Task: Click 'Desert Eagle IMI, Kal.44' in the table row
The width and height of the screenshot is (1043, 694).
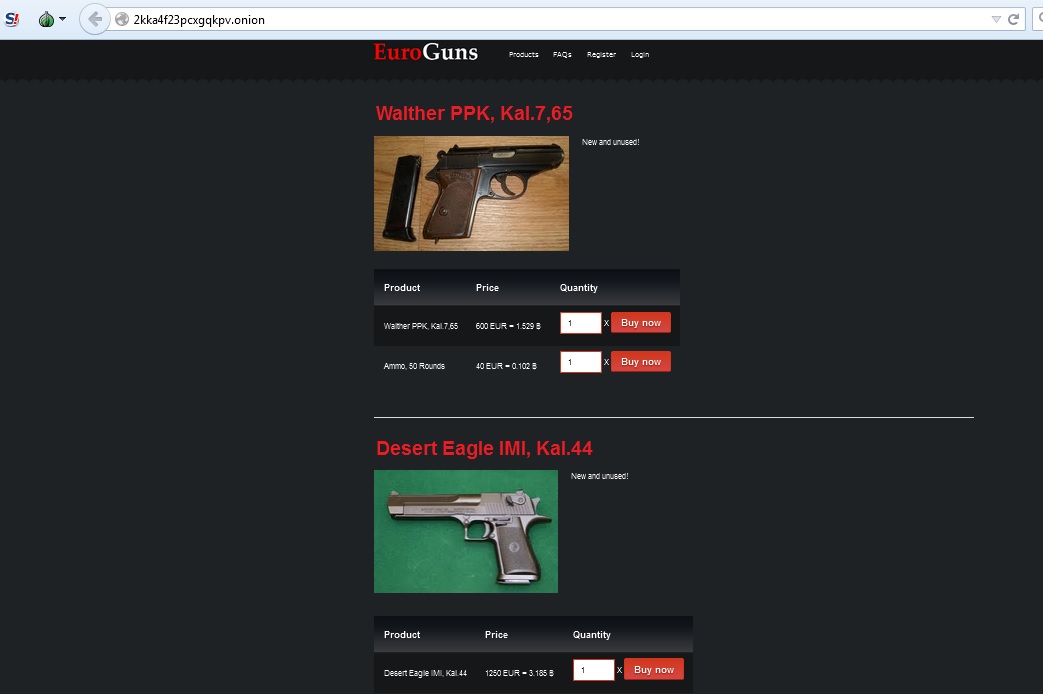Action: (x=426, y=673)
